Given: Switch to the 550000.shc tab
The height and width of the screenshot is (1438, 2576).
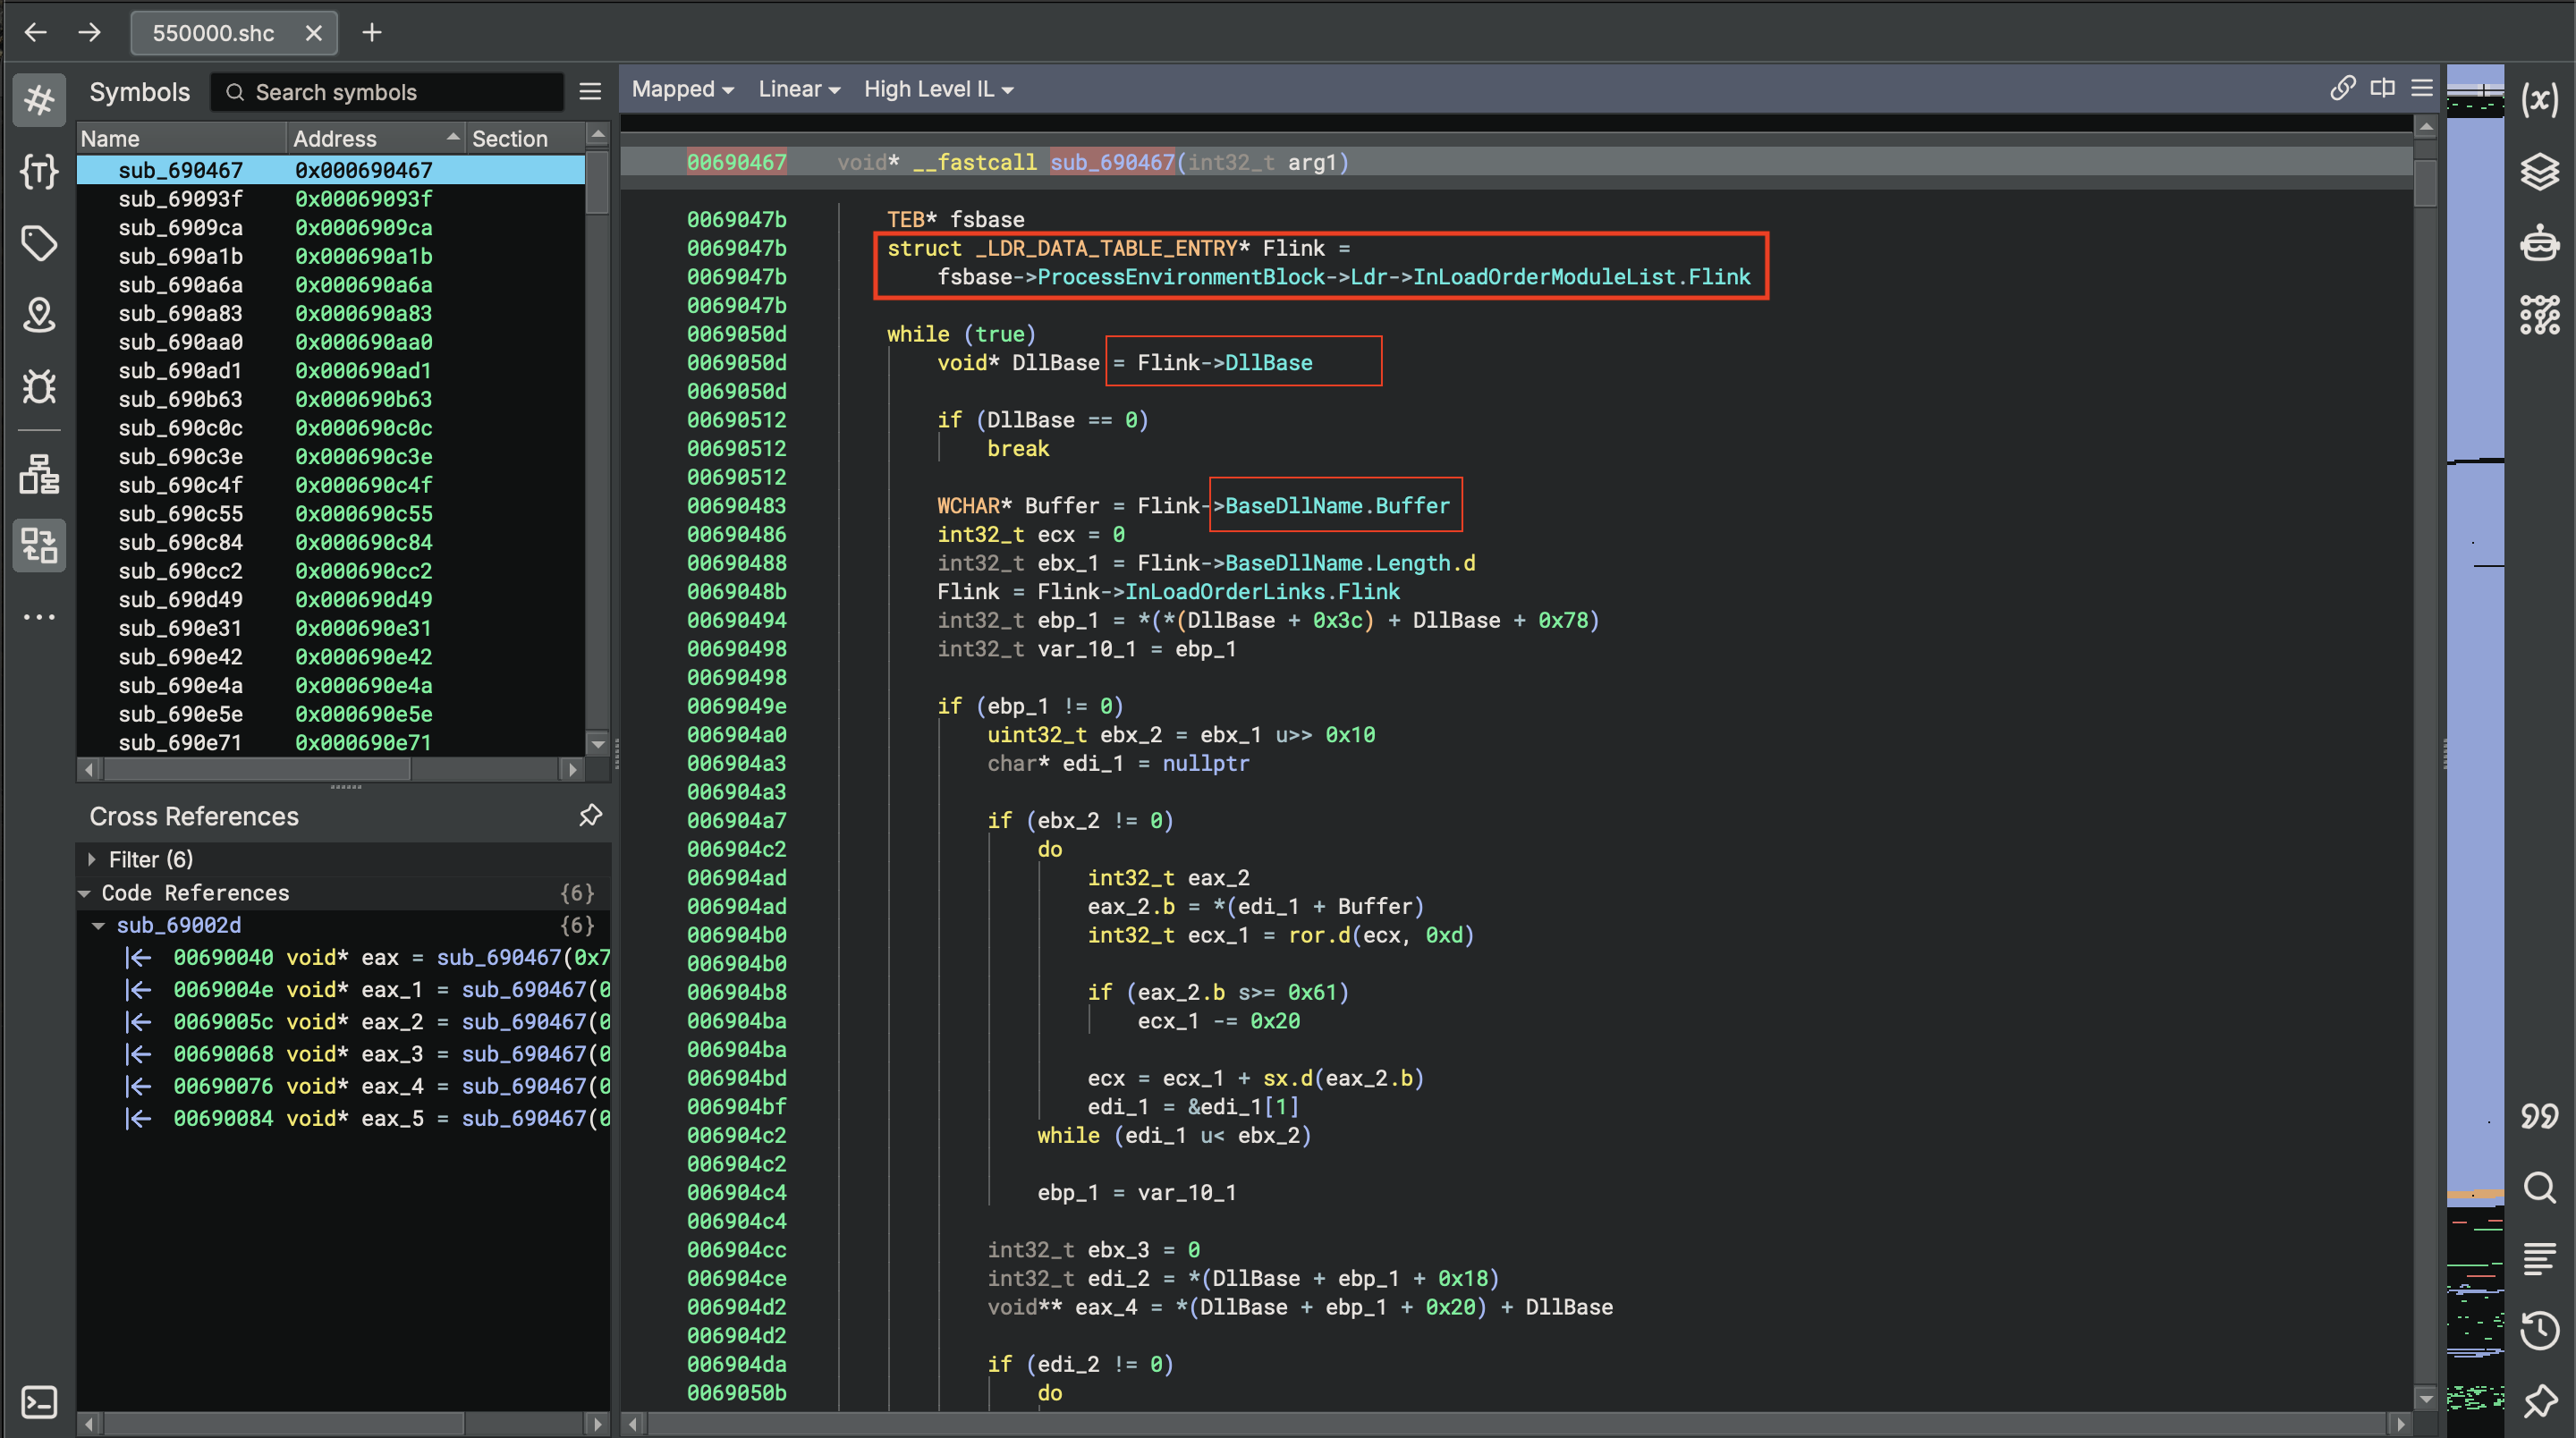Looking at the screenshot, I should click(x=213, y=33).
